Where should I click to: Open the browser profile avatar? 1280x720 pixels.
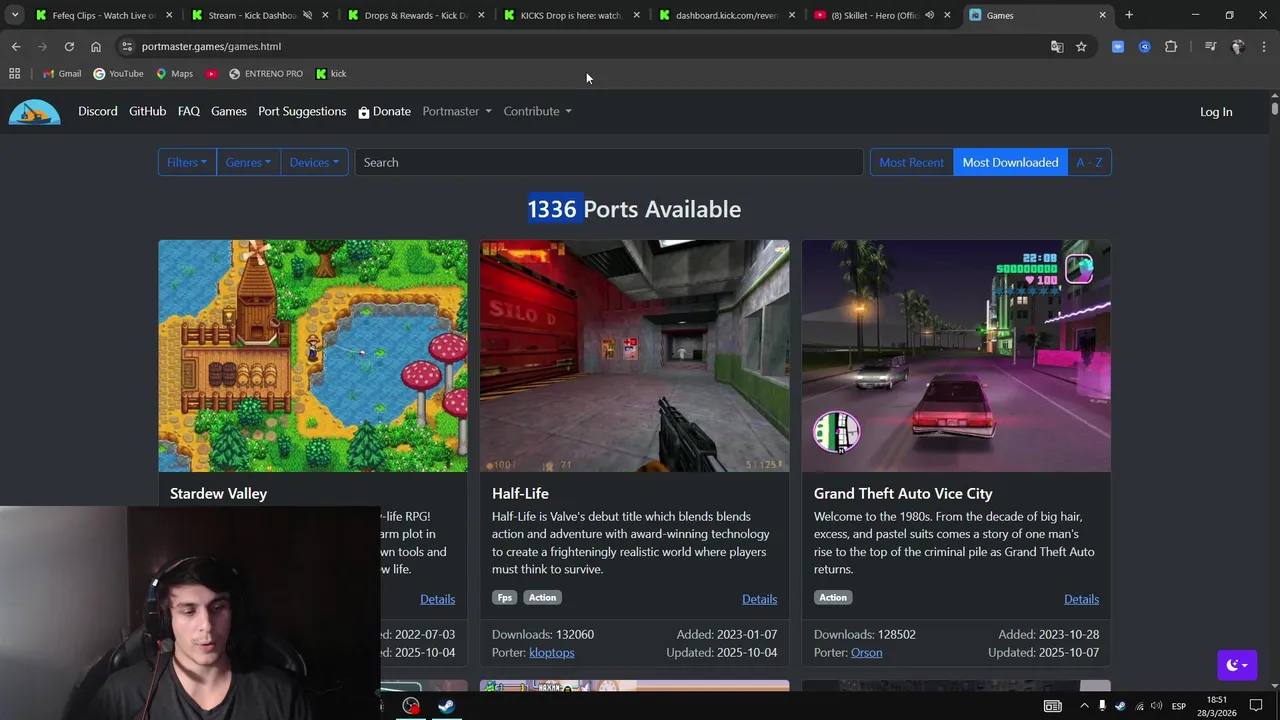1238,46
